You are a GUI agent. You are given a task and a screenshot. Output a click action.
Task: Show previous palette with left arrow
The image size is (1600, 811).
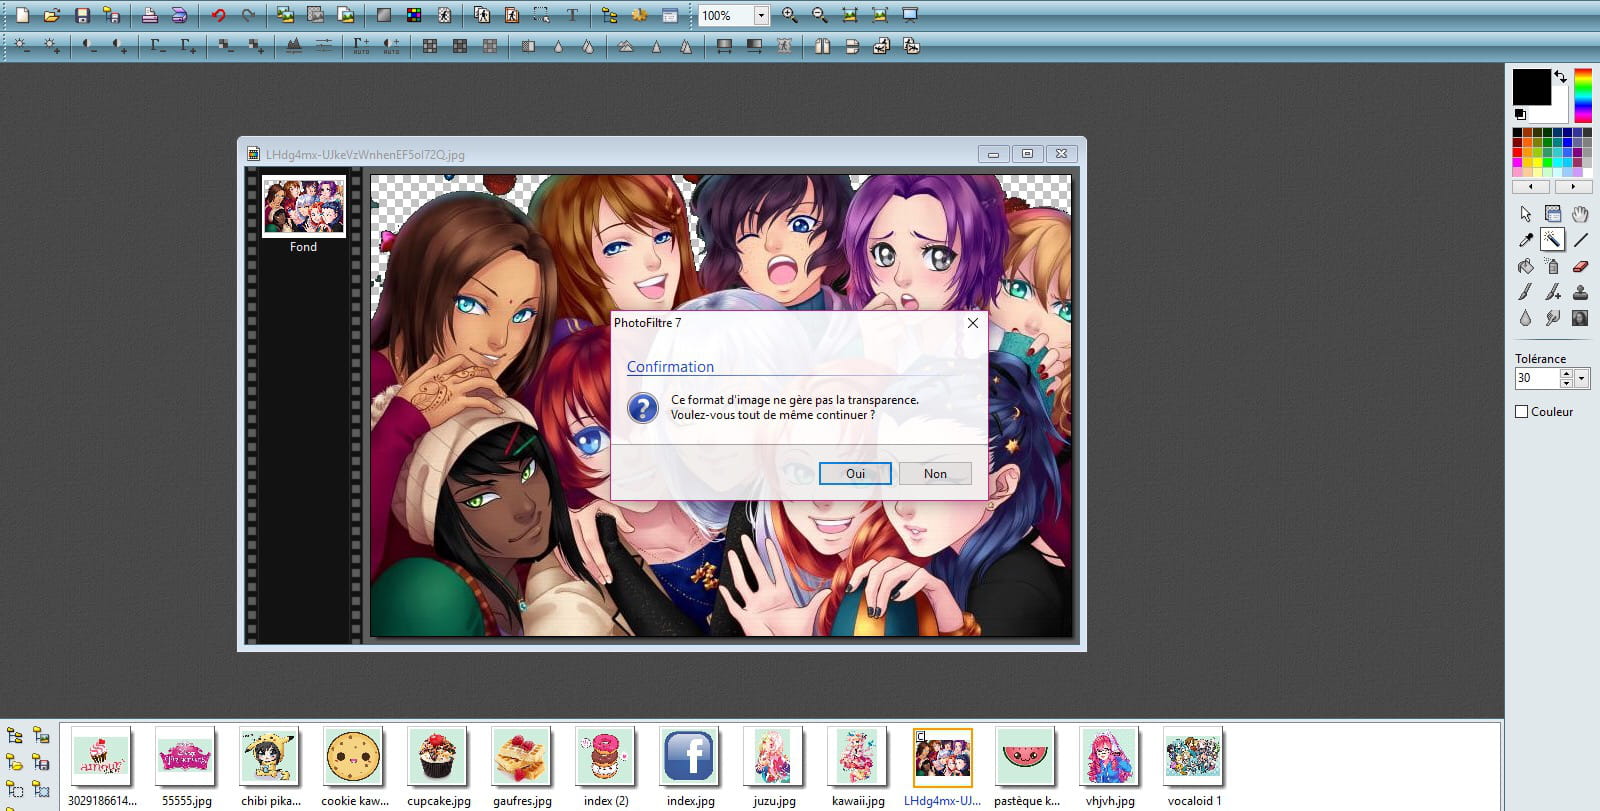click(1531, 186)
